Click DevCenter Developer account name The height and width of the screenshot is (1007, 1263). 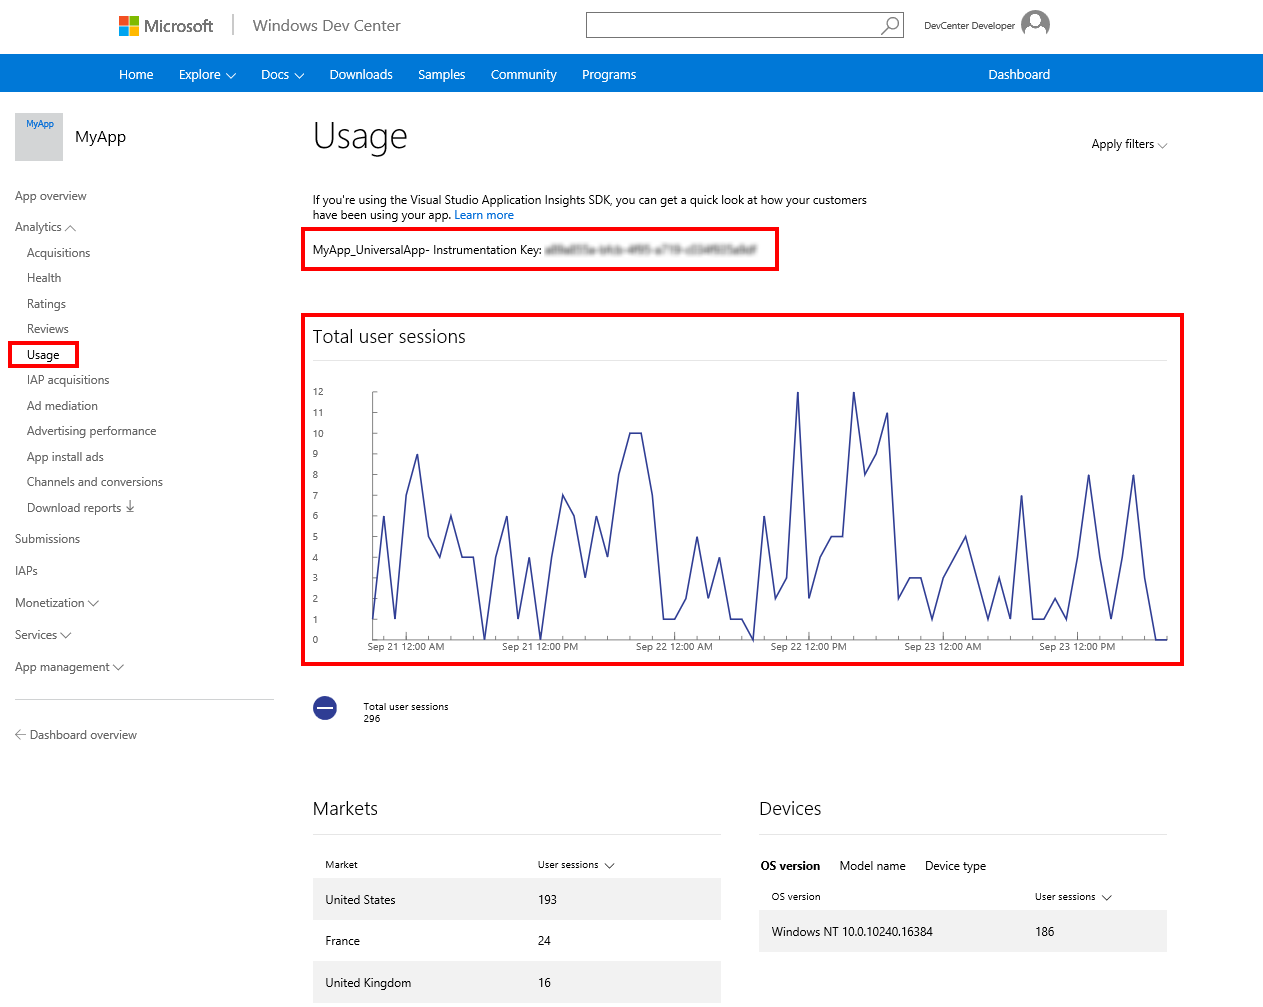pos(969,26)
